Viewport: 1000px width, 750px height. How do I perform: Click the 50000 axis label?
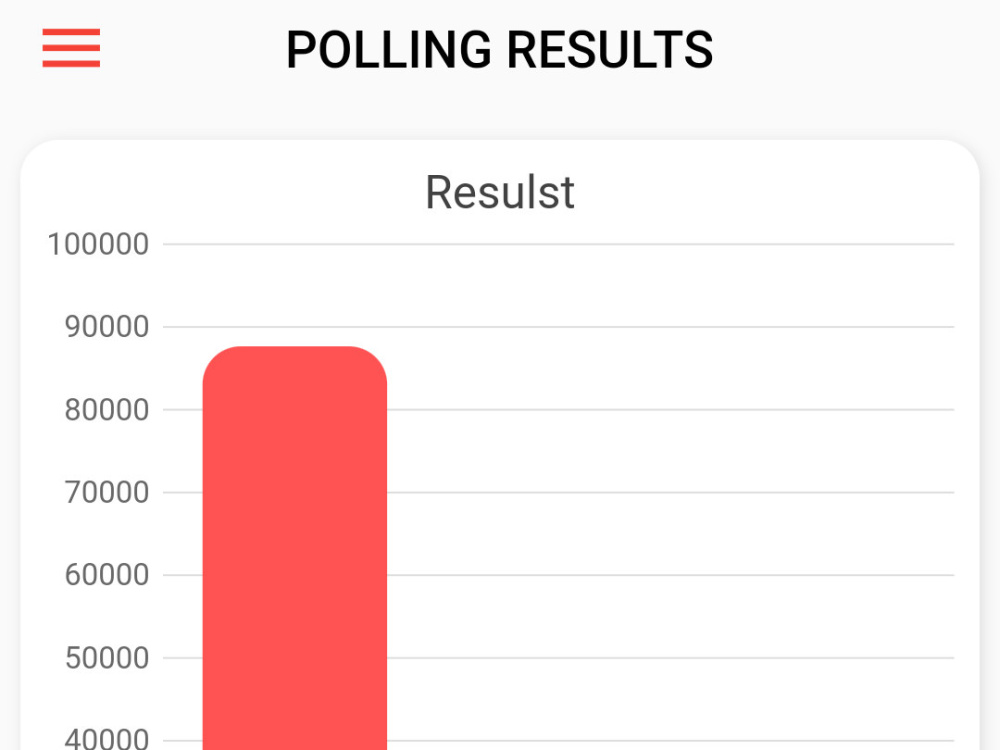coord(107,658)
